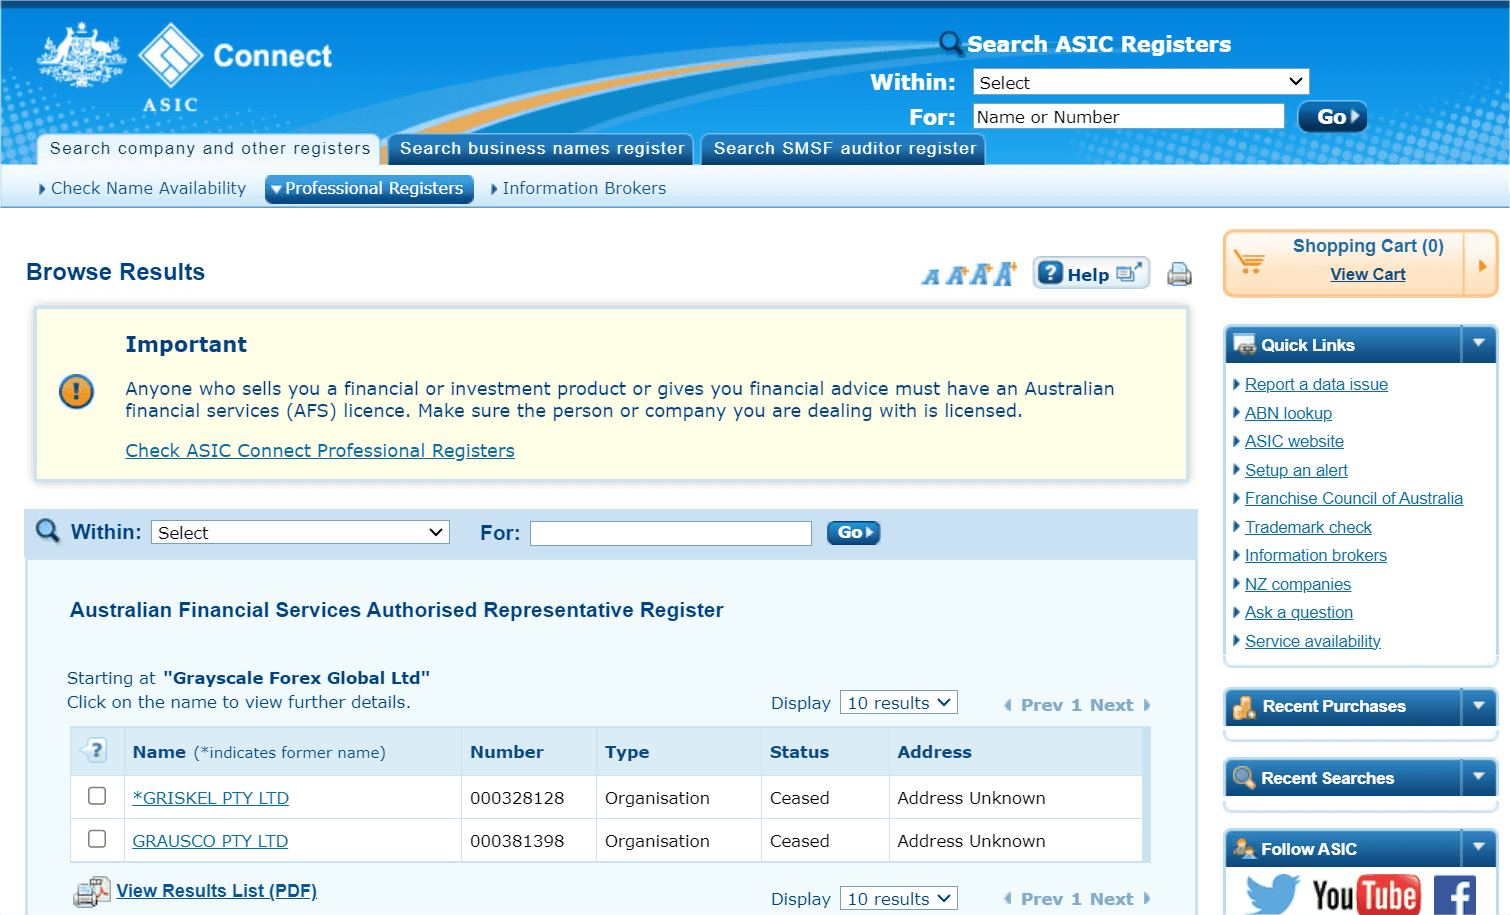Screen dimensions: 1510x915
Task: Open ASIC website link
Action: pyautogui.click(x=1294, y=441)
